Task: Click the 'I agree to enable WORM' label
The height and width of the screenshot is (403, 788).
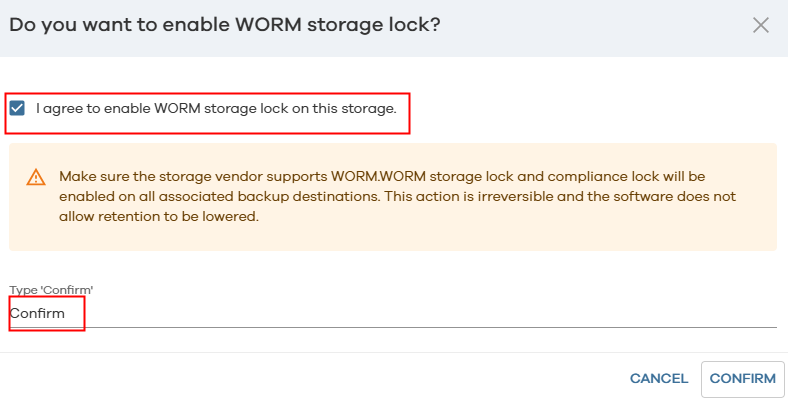Action: pyautogui.click(x=216, y=108)
